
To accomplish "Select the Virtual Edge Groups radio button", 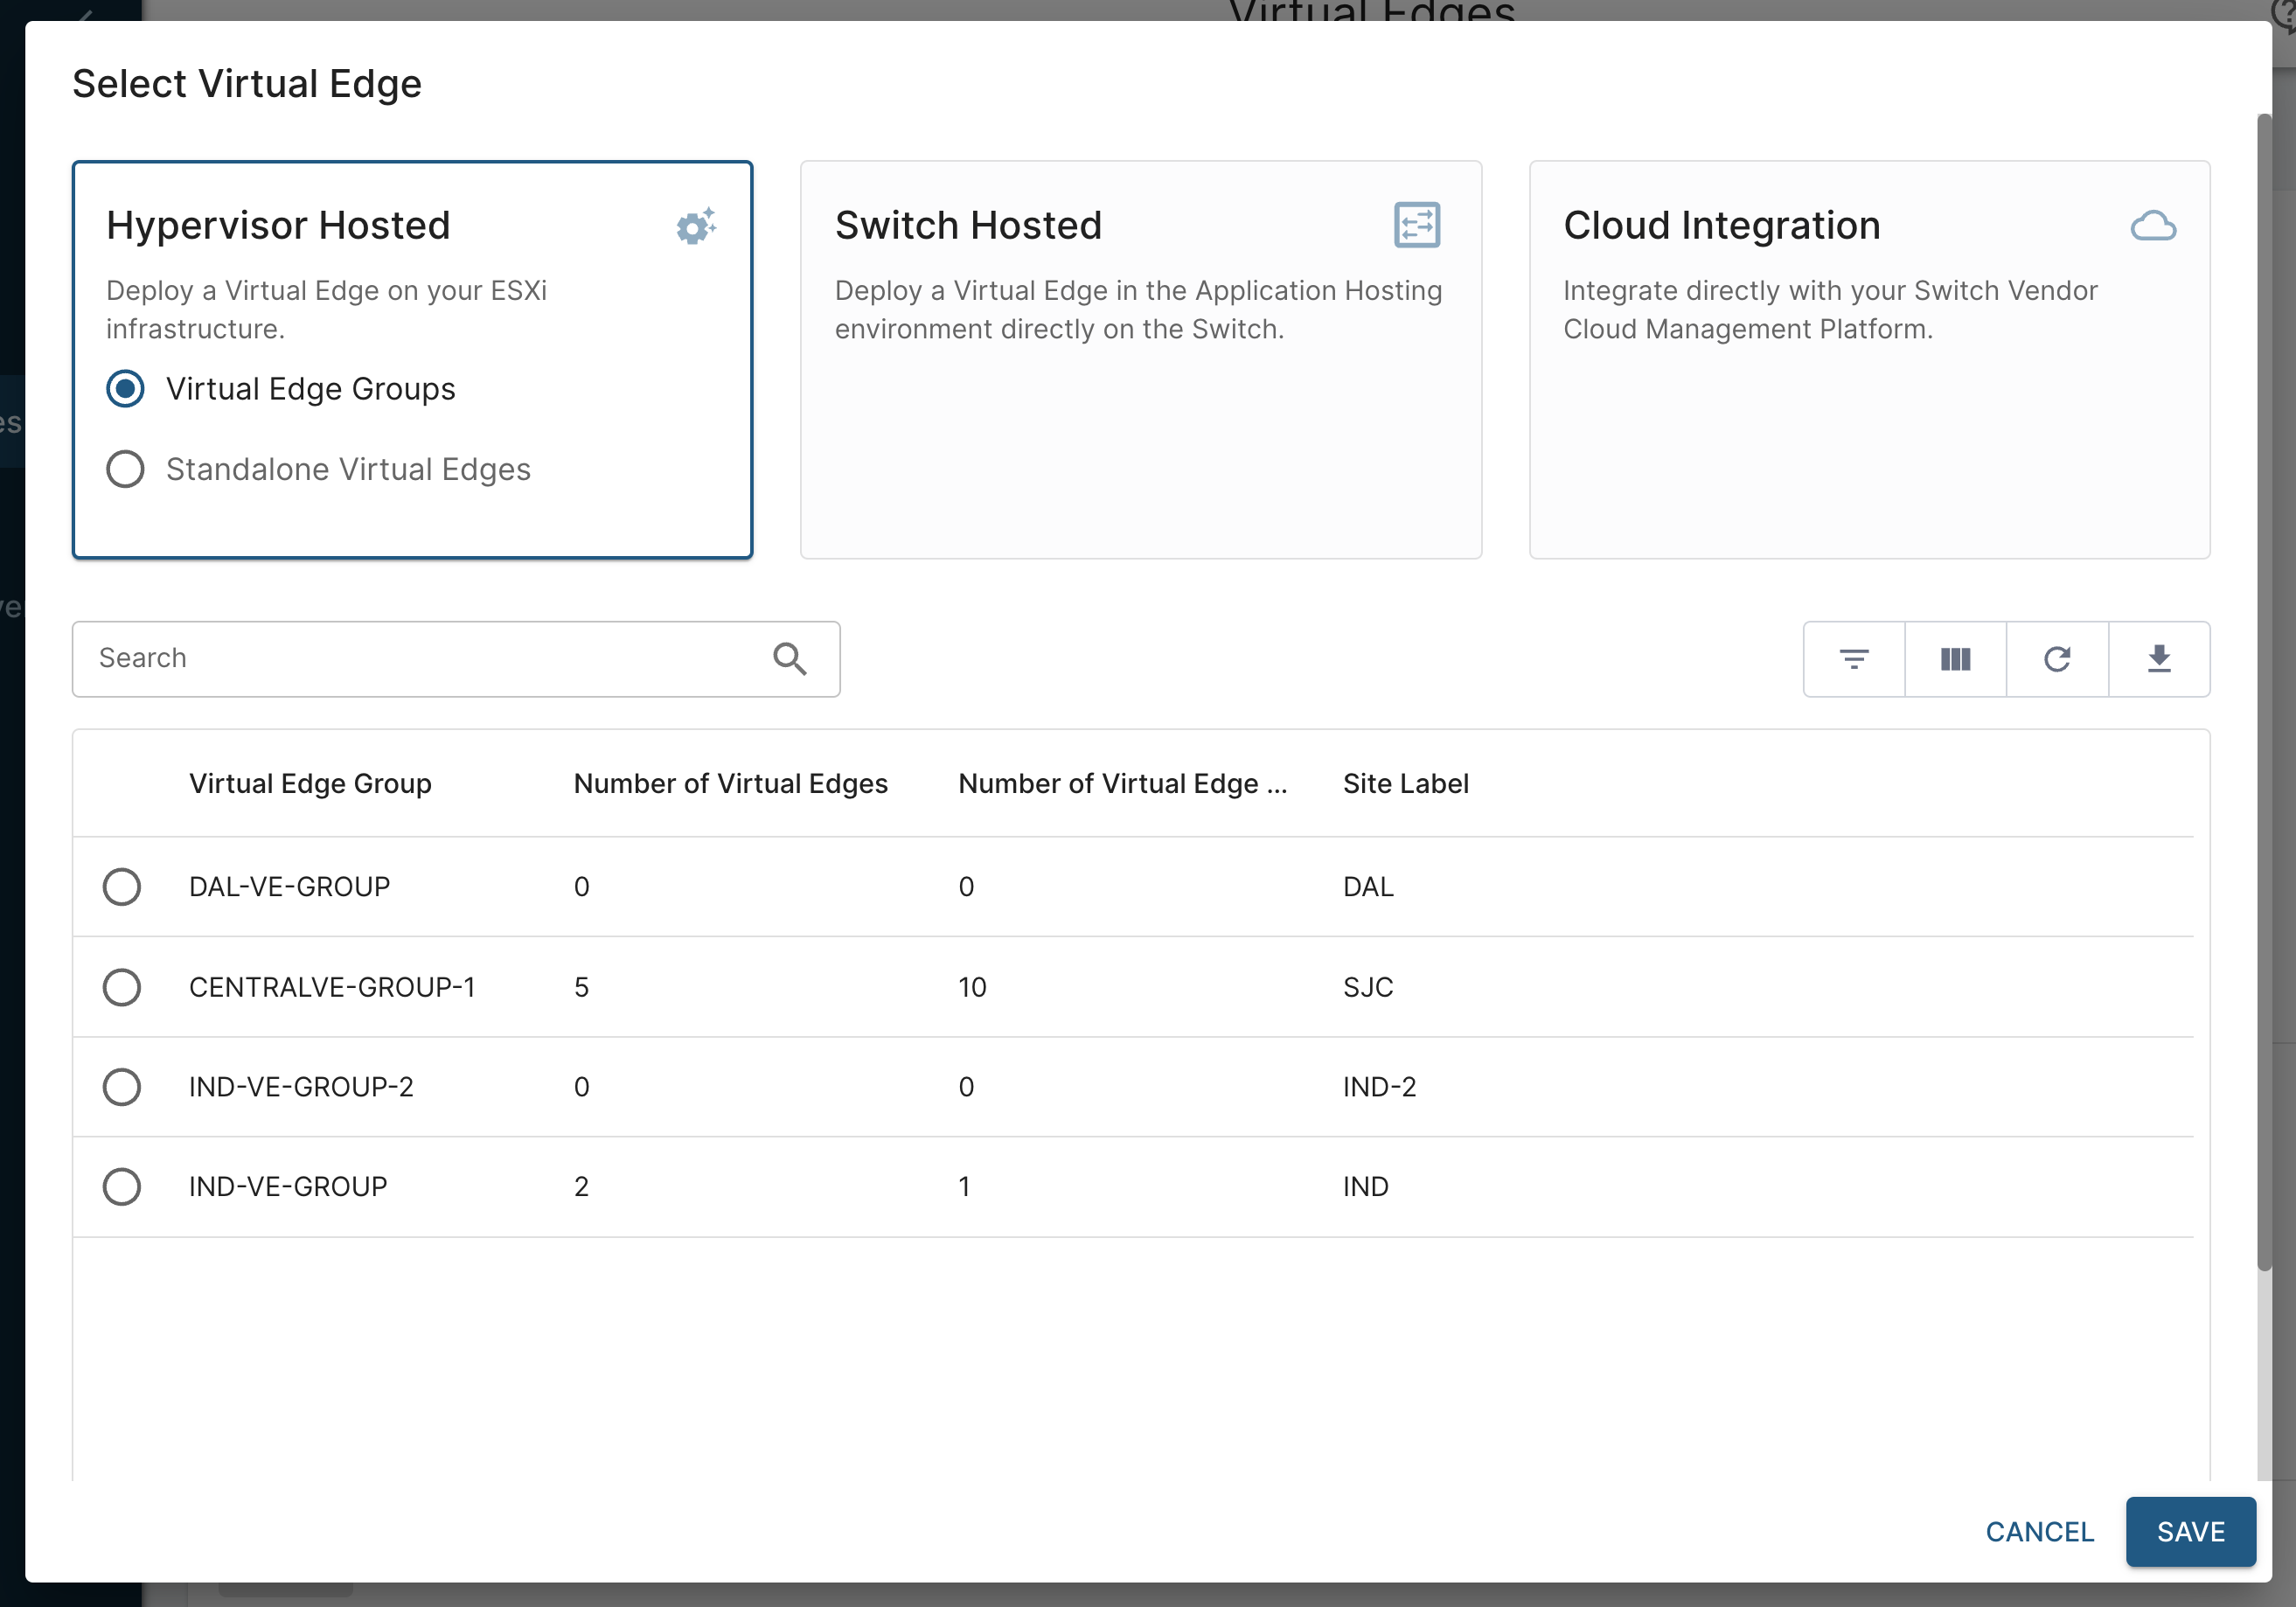I will (x=125, y=389).
